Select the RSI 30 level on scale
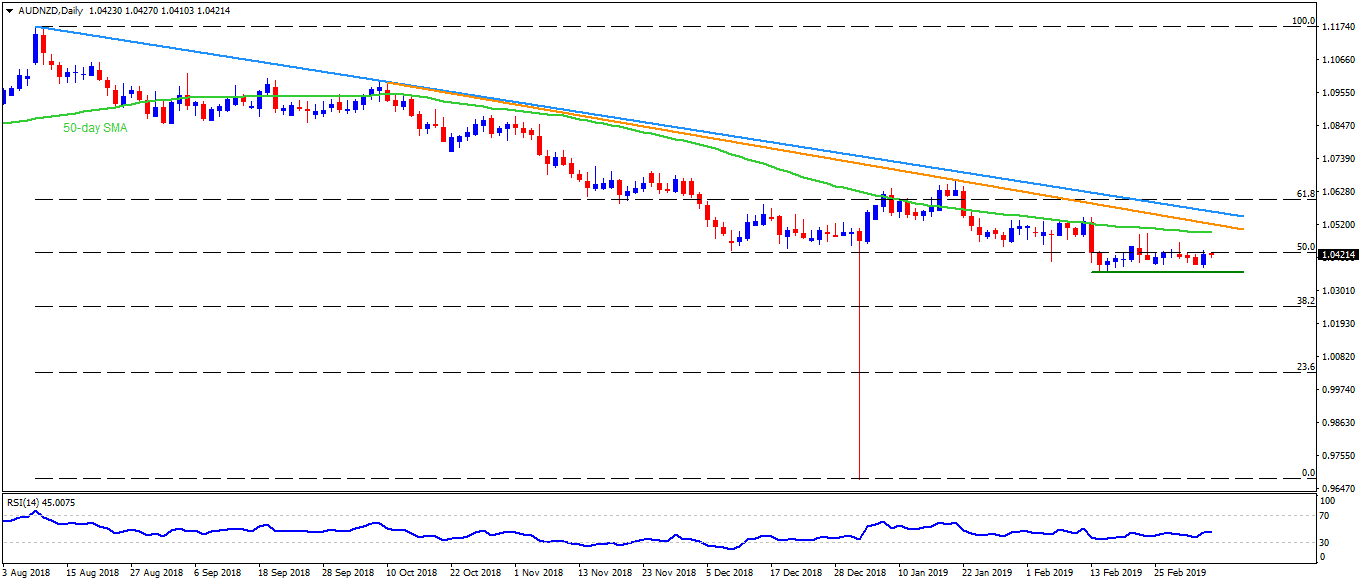This screenshot has width=1362, height=584. (x=1327, y=542)
